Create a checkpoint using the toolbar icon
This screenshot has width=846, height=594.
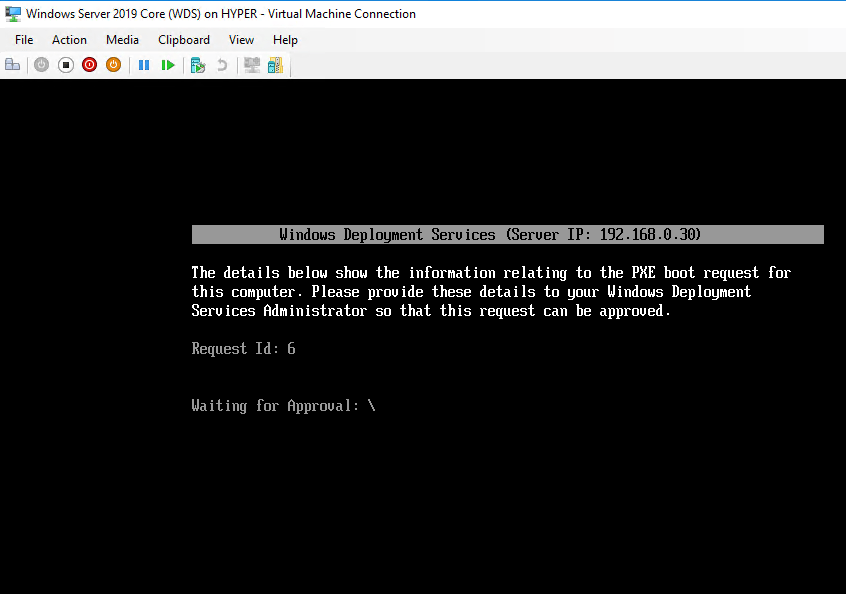pyautogui.click(x=198, y=65)
